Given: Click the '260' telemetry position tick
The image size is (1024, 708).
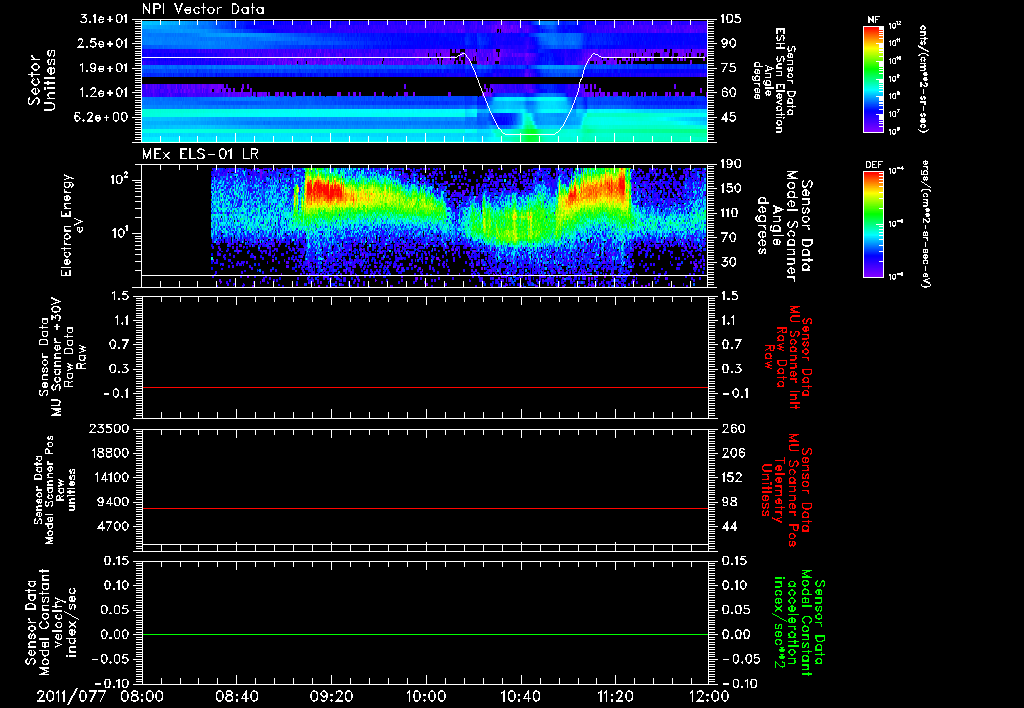Looking at the screenshot, I should coord(731,428).
